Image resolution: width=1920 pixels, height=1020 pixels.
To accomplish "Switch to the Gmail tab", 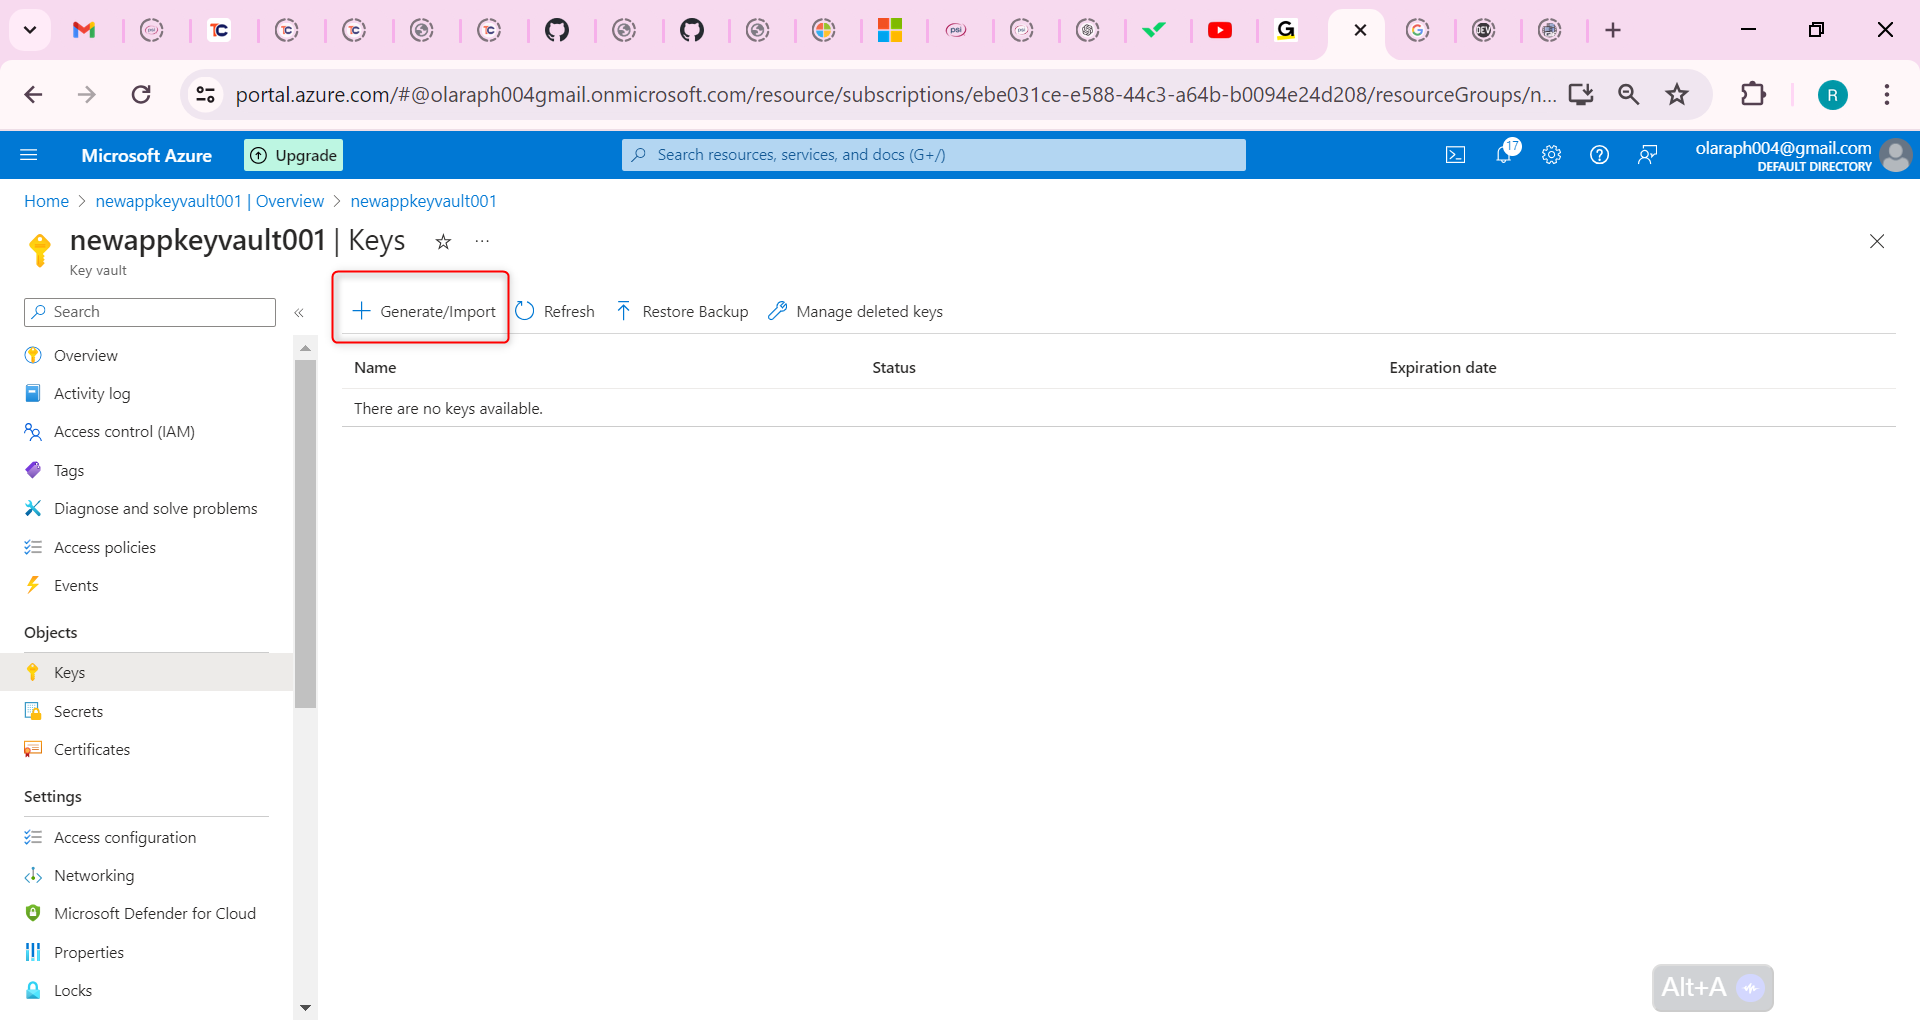I will coord(84,30).
